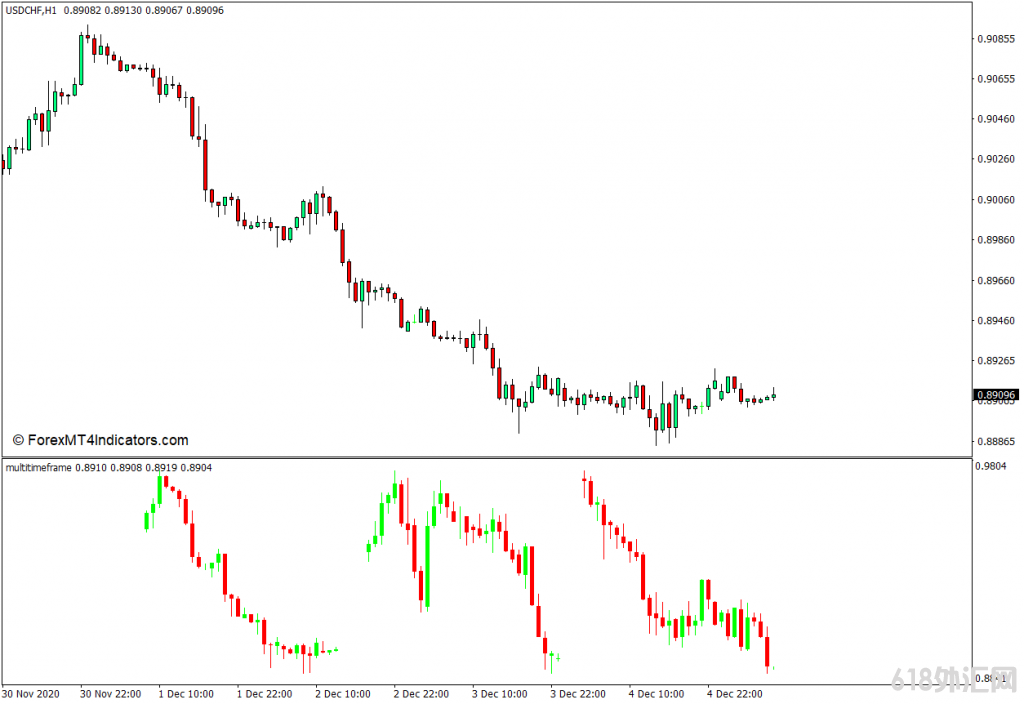The width and height of the screenshot is (1024, 704).
Task: Click the 618 watermark logo in the corner
Action: click(951, 682)
